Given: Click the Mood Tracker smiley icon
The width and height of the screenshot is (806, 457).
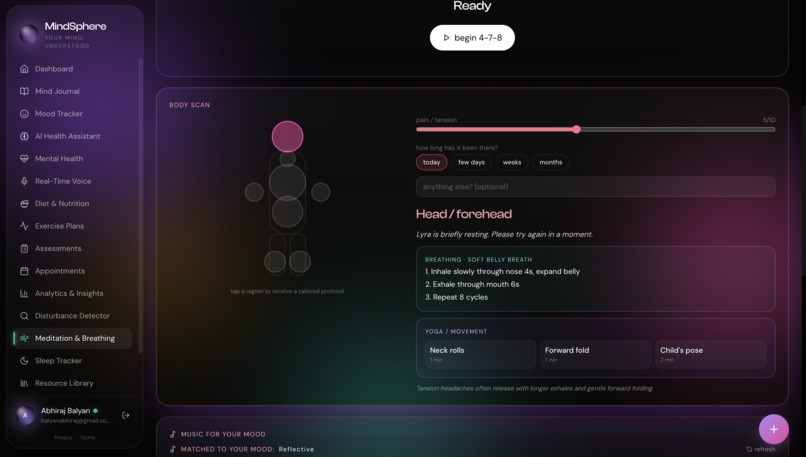Looking at the screenshot, I should 24,114.
